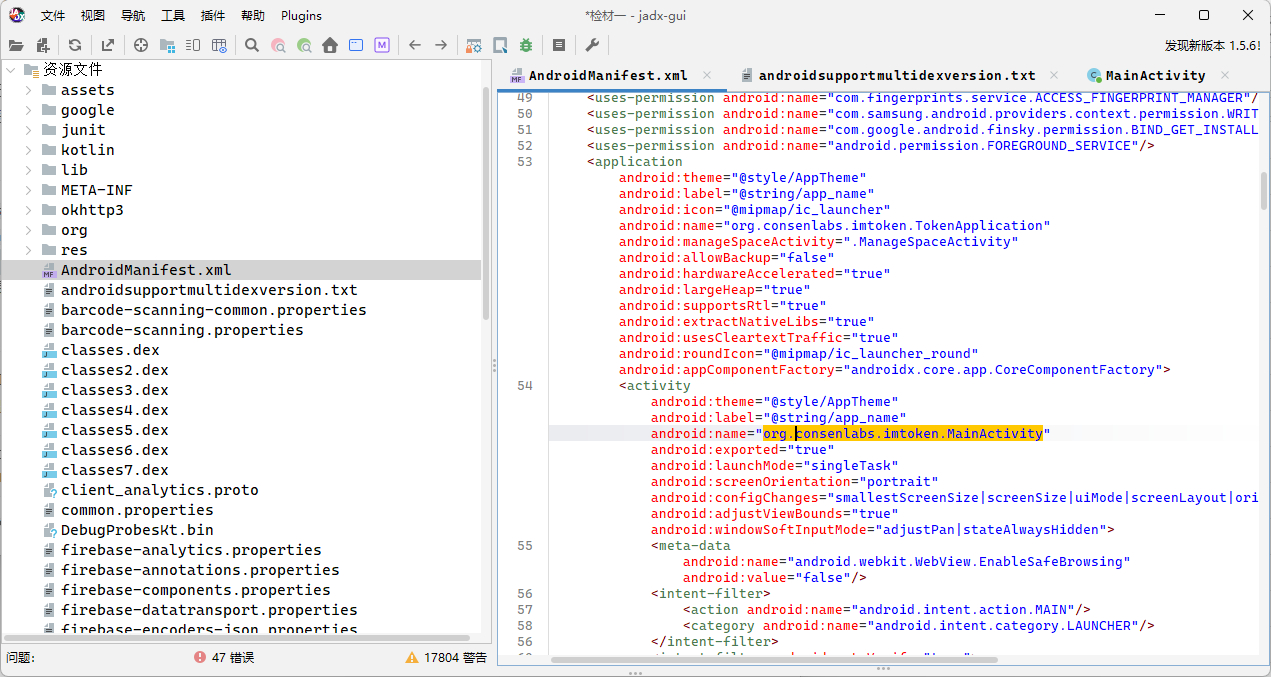Image resolution: width=1271 pixels, height=677 pixels.
Task: Open the log viewer icon
Action: pyautogui.click(x=559, y=45)
